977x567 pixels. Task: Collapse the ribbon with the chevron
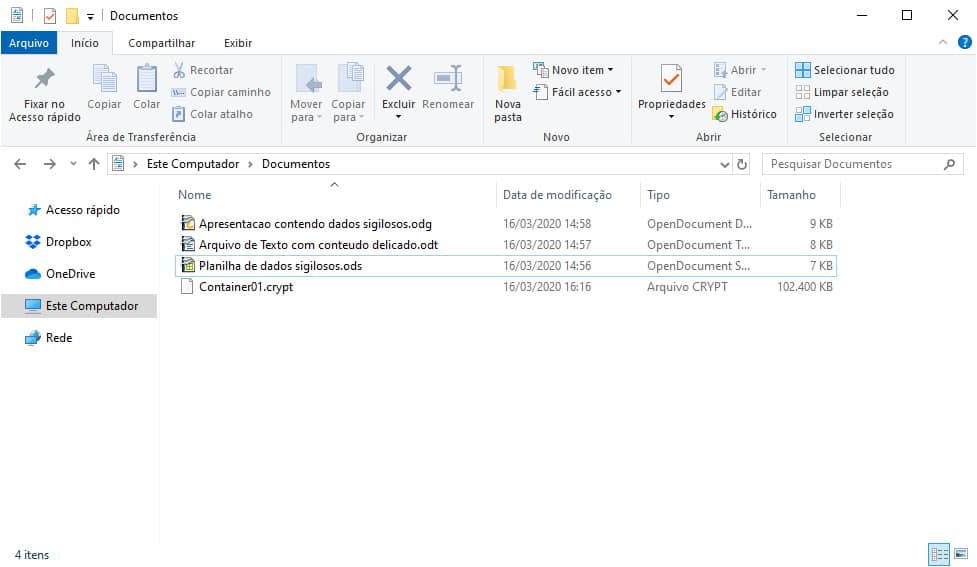(x=943, y=42)
